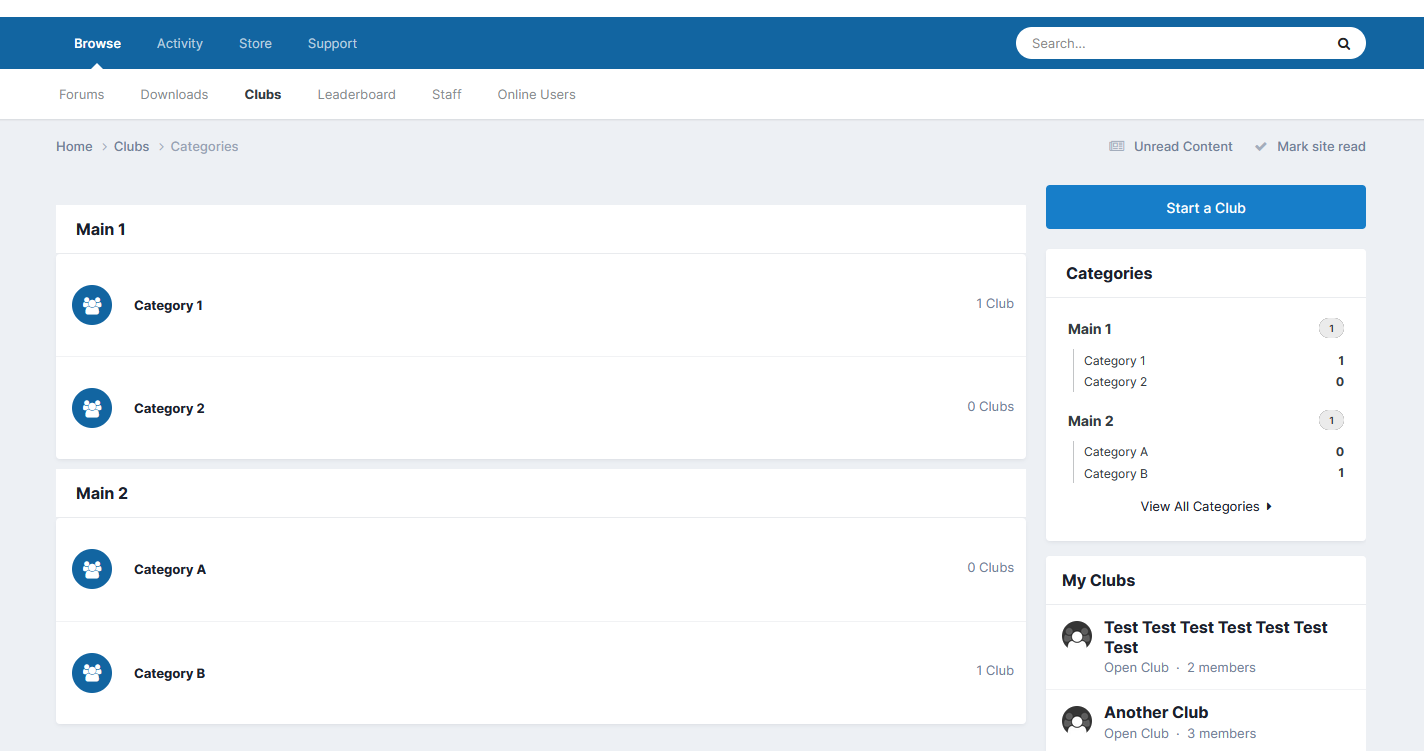Click the Another Club avatar
1424x751 pixels.
(x=1077, y=721)
